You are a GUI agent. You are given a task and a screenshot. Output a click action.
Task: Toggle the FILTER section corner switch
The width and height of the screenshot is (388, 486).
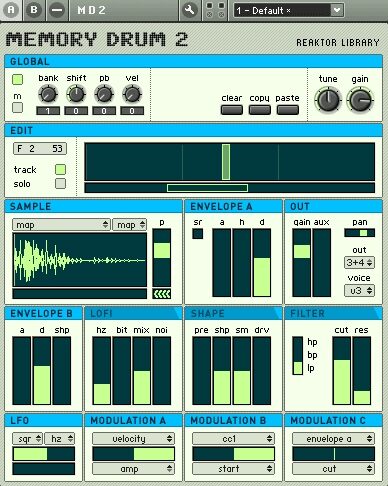pyautogui.click(x=377, y=313)
